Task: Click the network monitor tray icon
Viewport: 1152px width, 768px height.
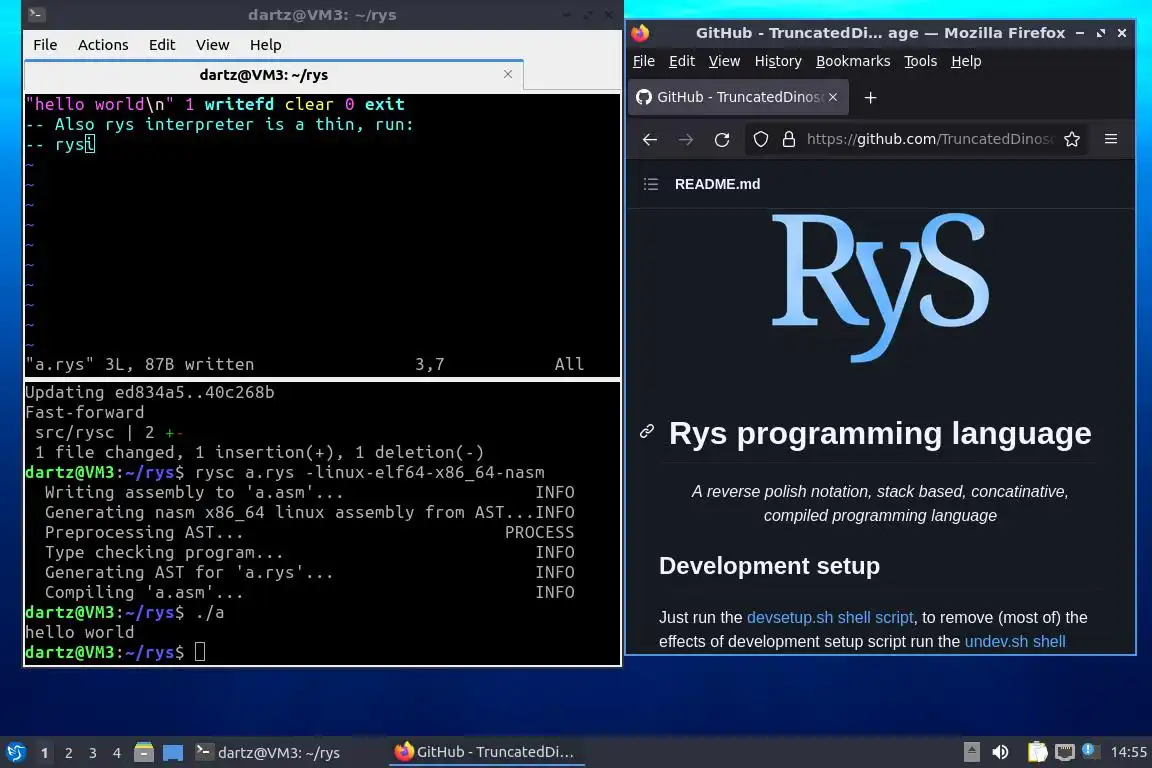Action: coord(1065,752)
